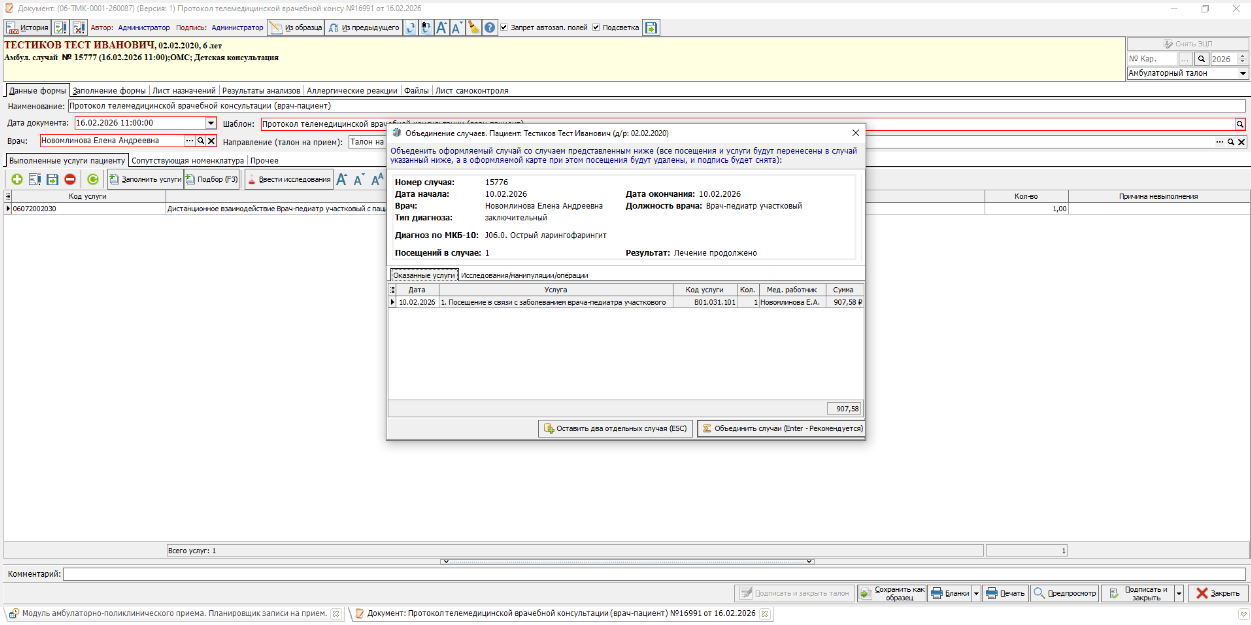Open the Аллергические реакции tab

click(x=352, y=90)
